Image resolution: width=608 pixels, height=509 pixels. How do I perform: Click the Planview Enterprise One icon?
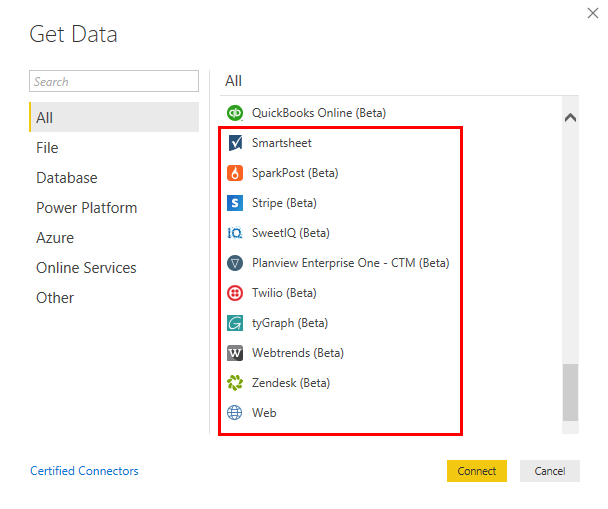pos(235,263)
